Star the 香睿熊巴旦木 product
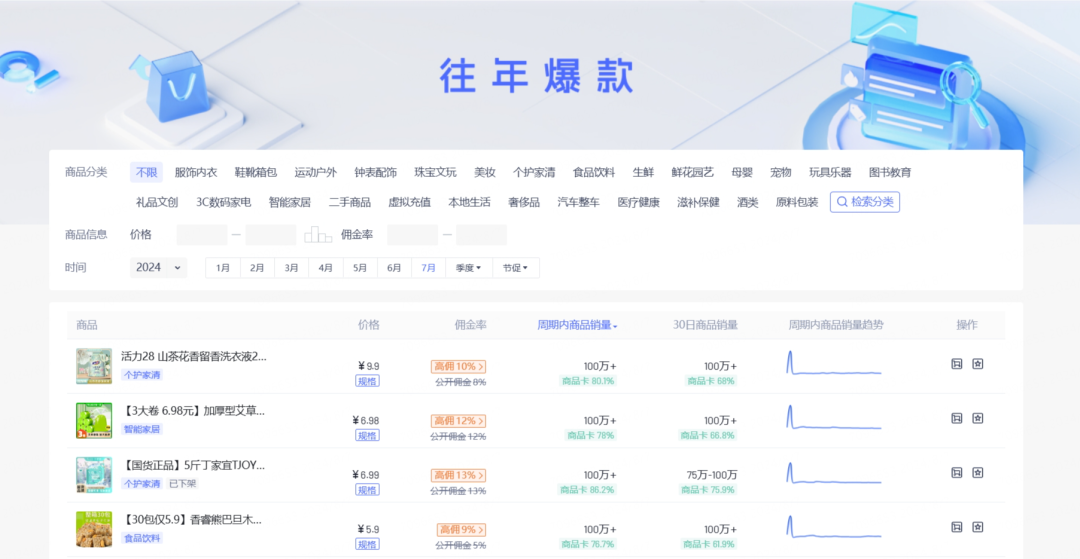 point(977,527)
